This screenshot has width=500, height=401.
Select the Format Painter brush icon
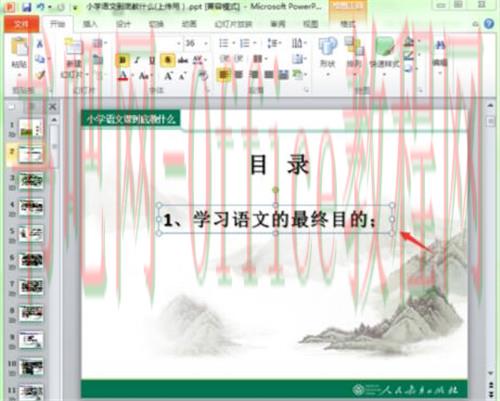click(x=40, y=75)
